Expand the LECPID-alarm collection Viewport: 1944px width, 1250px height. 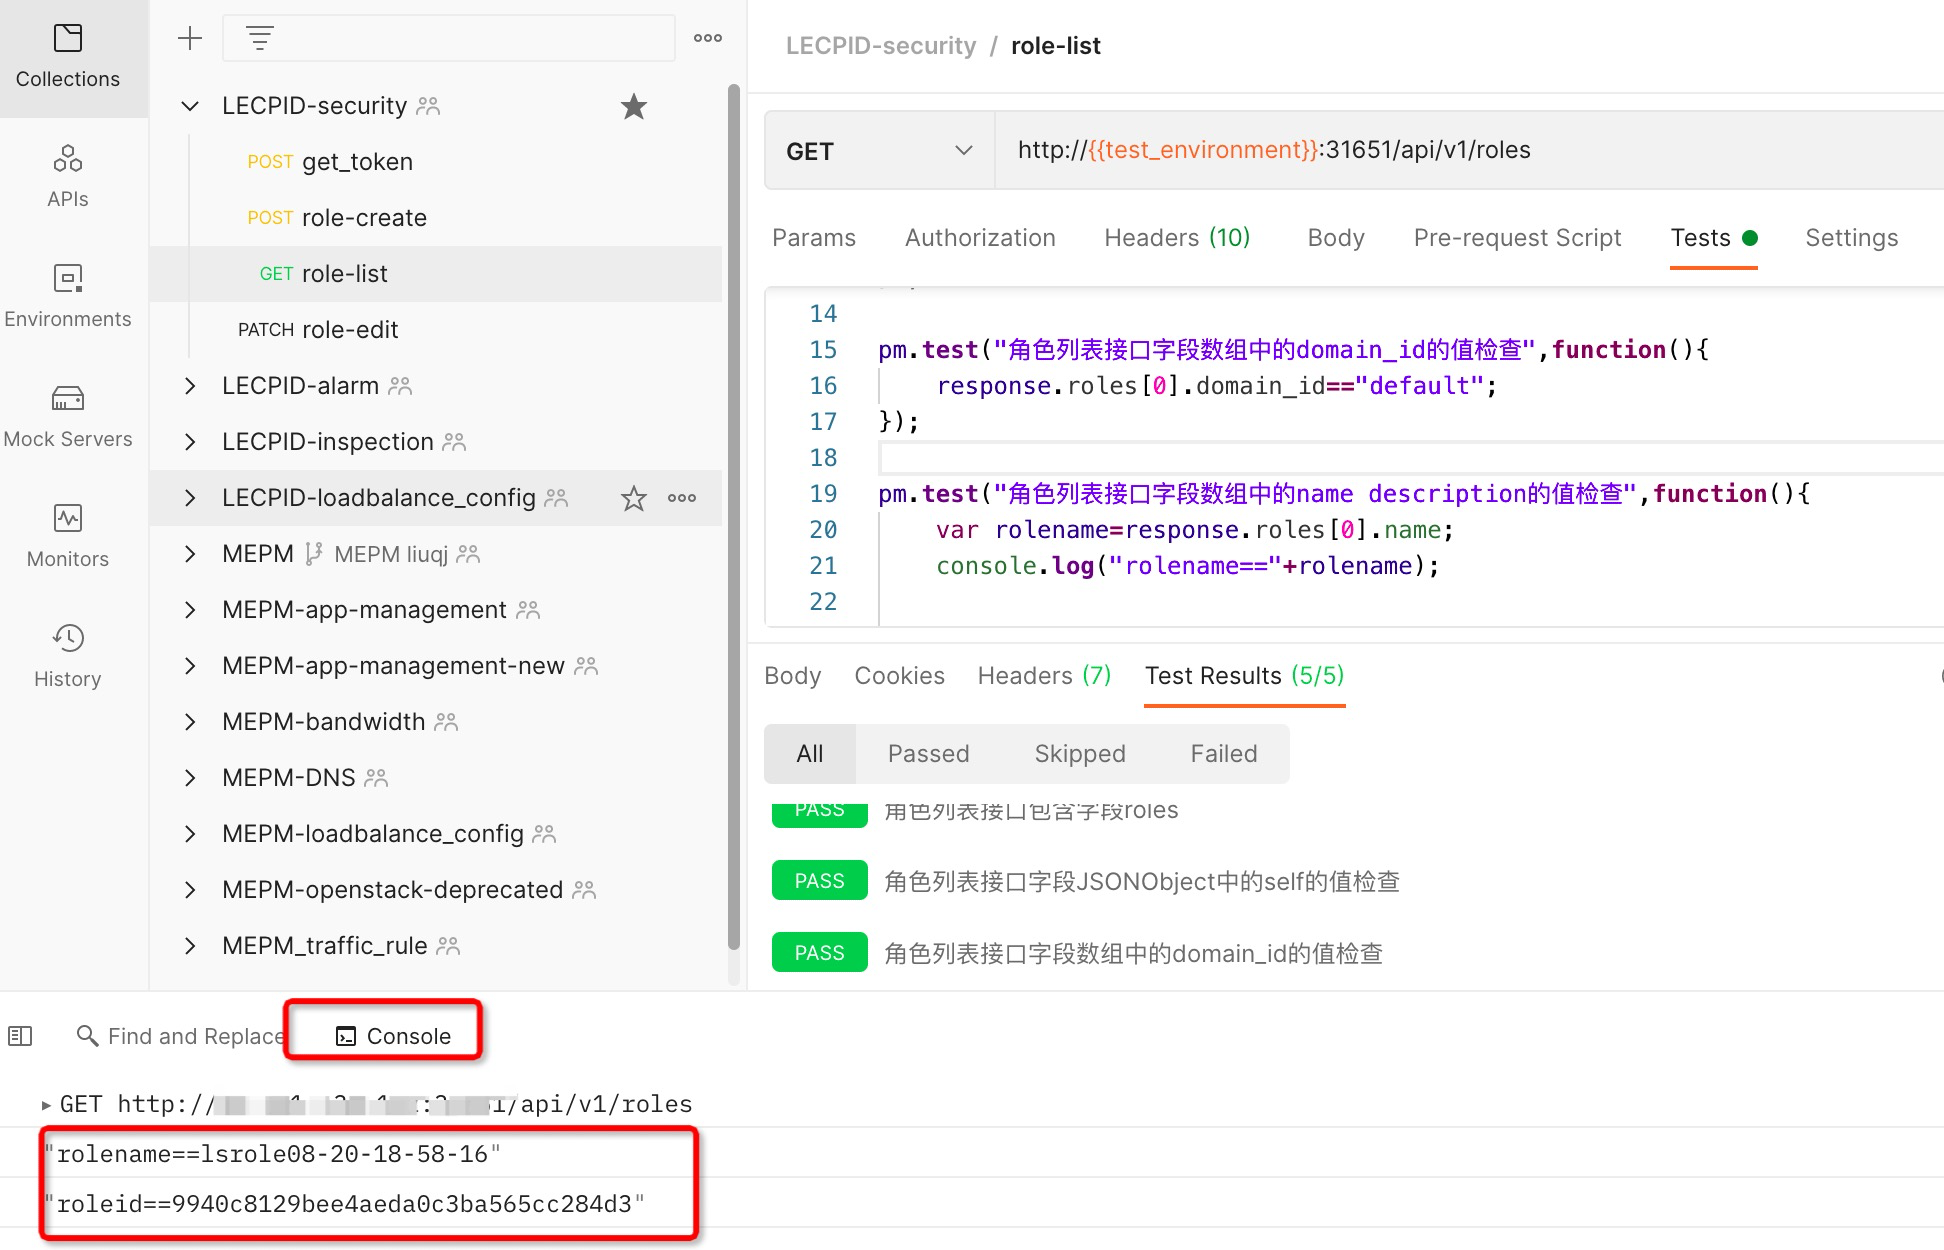point(190,386)
